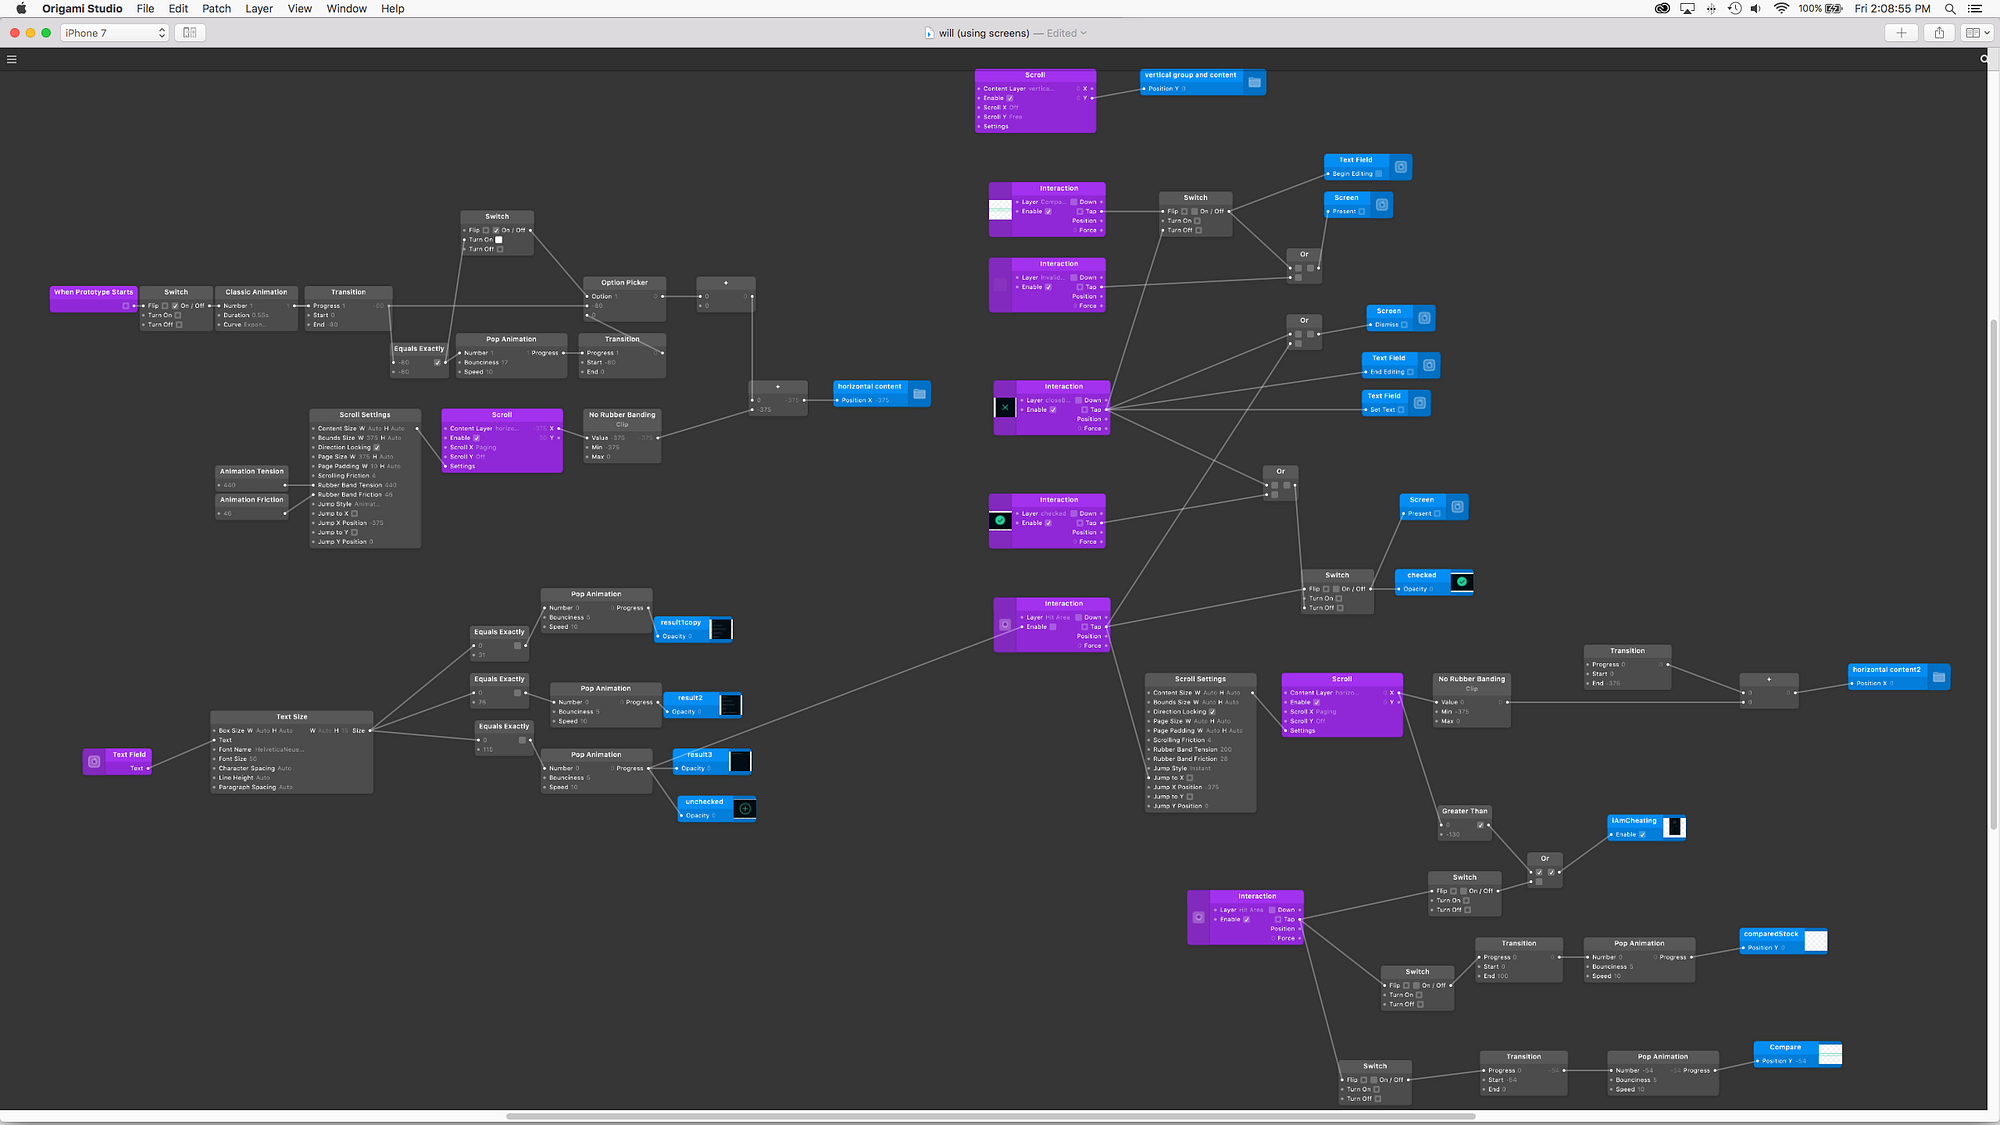Click the Option Picker patch header
The image size is (2000, 1125).
(x=624, y=283)
